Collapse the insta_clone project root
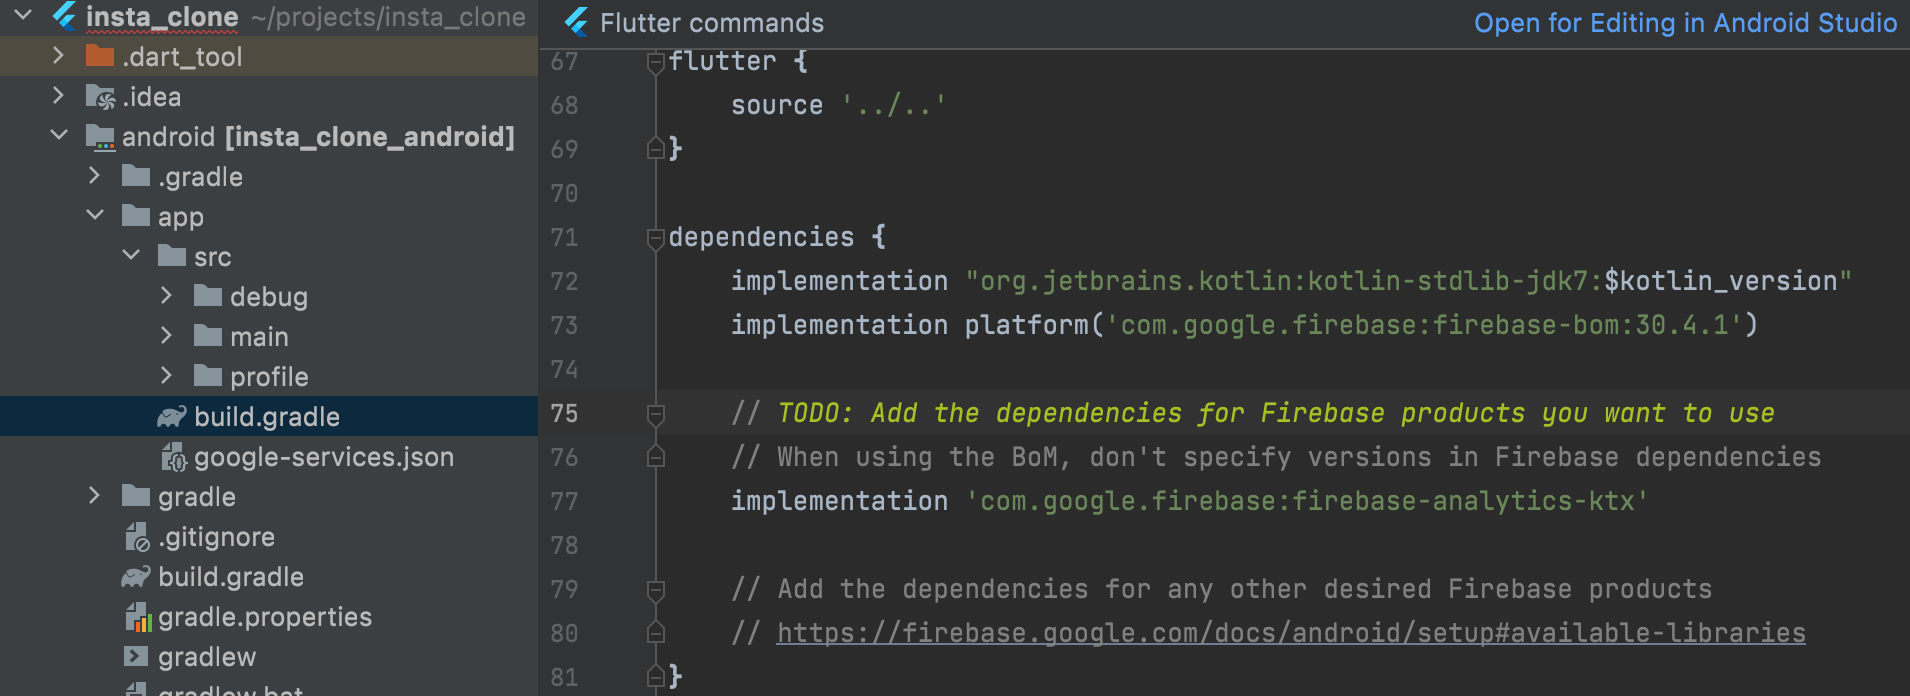 24,15
